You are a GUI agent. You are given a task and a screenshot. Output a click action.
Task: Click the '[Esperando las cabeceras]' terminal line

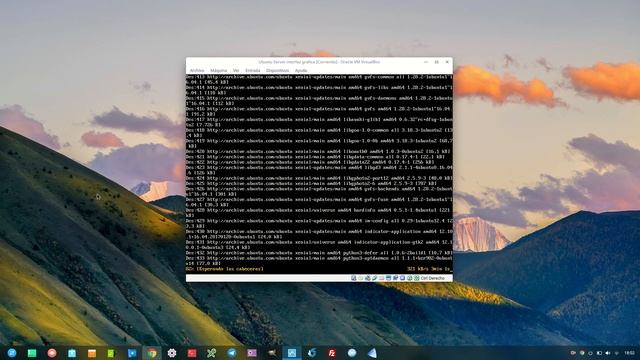pyautogui.click(x=230, y=269)
